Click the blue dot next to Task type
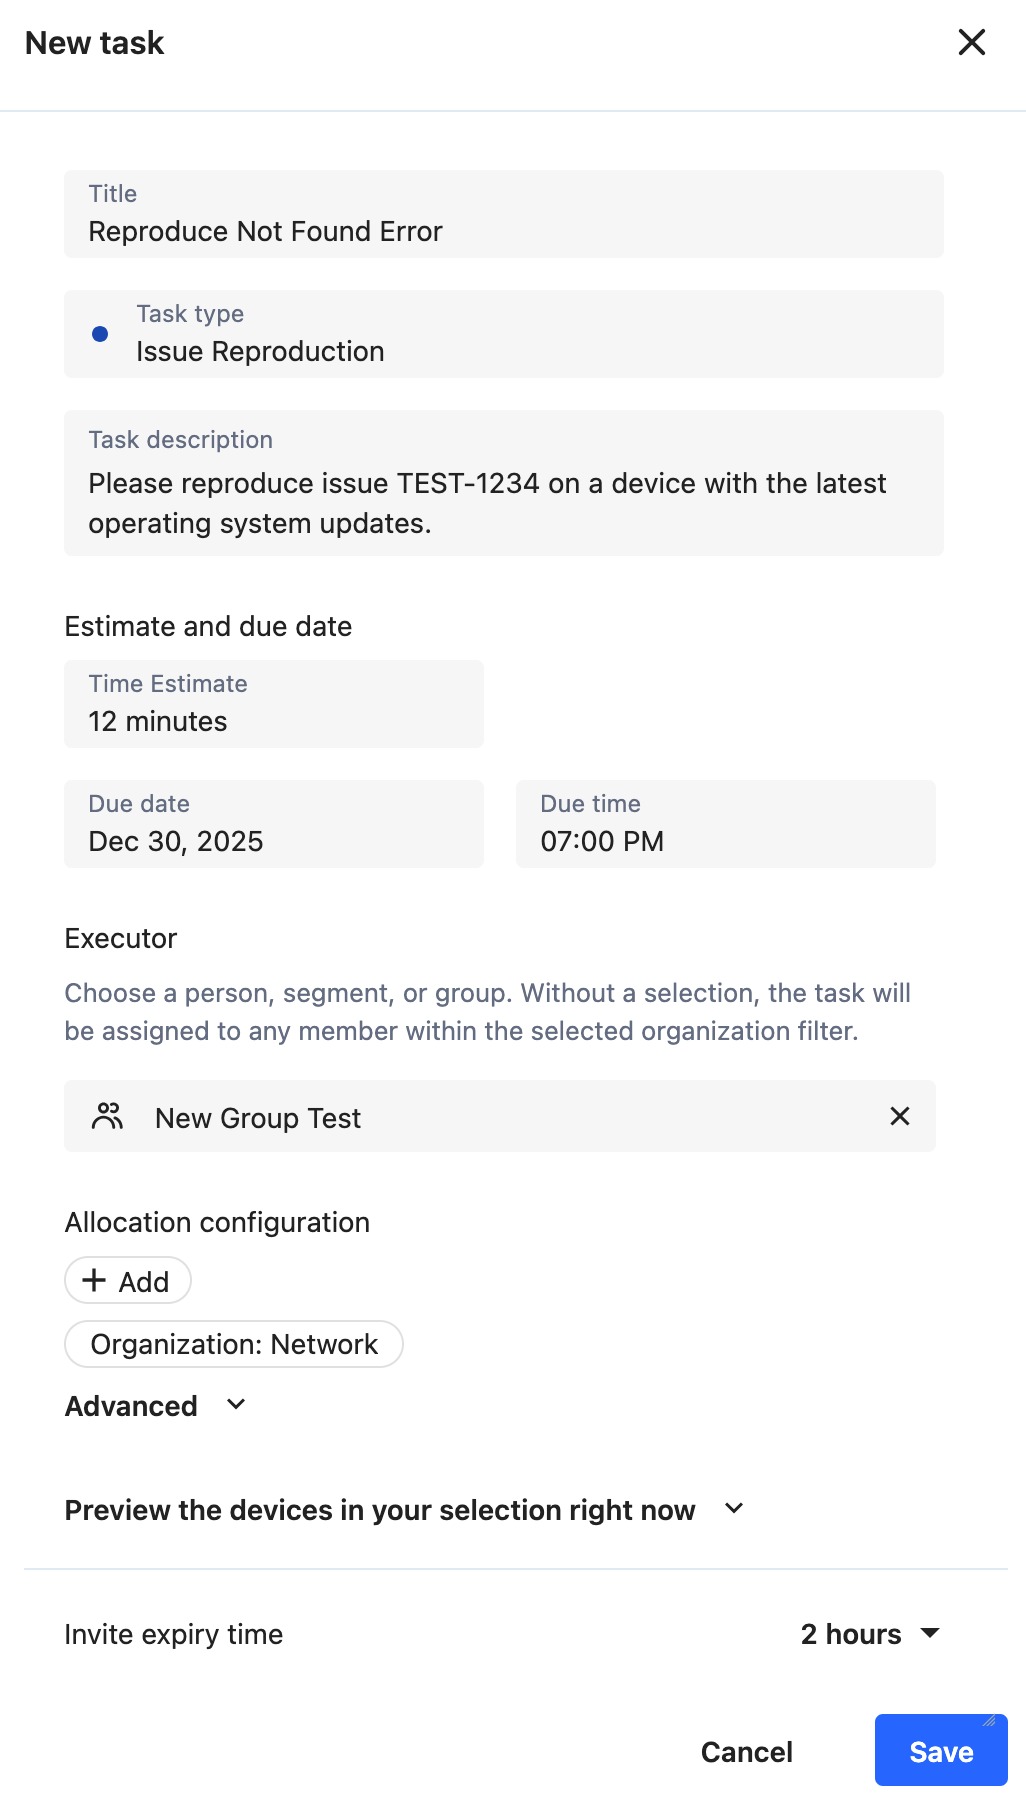The image size is (1026, 1805). (100, 334)
